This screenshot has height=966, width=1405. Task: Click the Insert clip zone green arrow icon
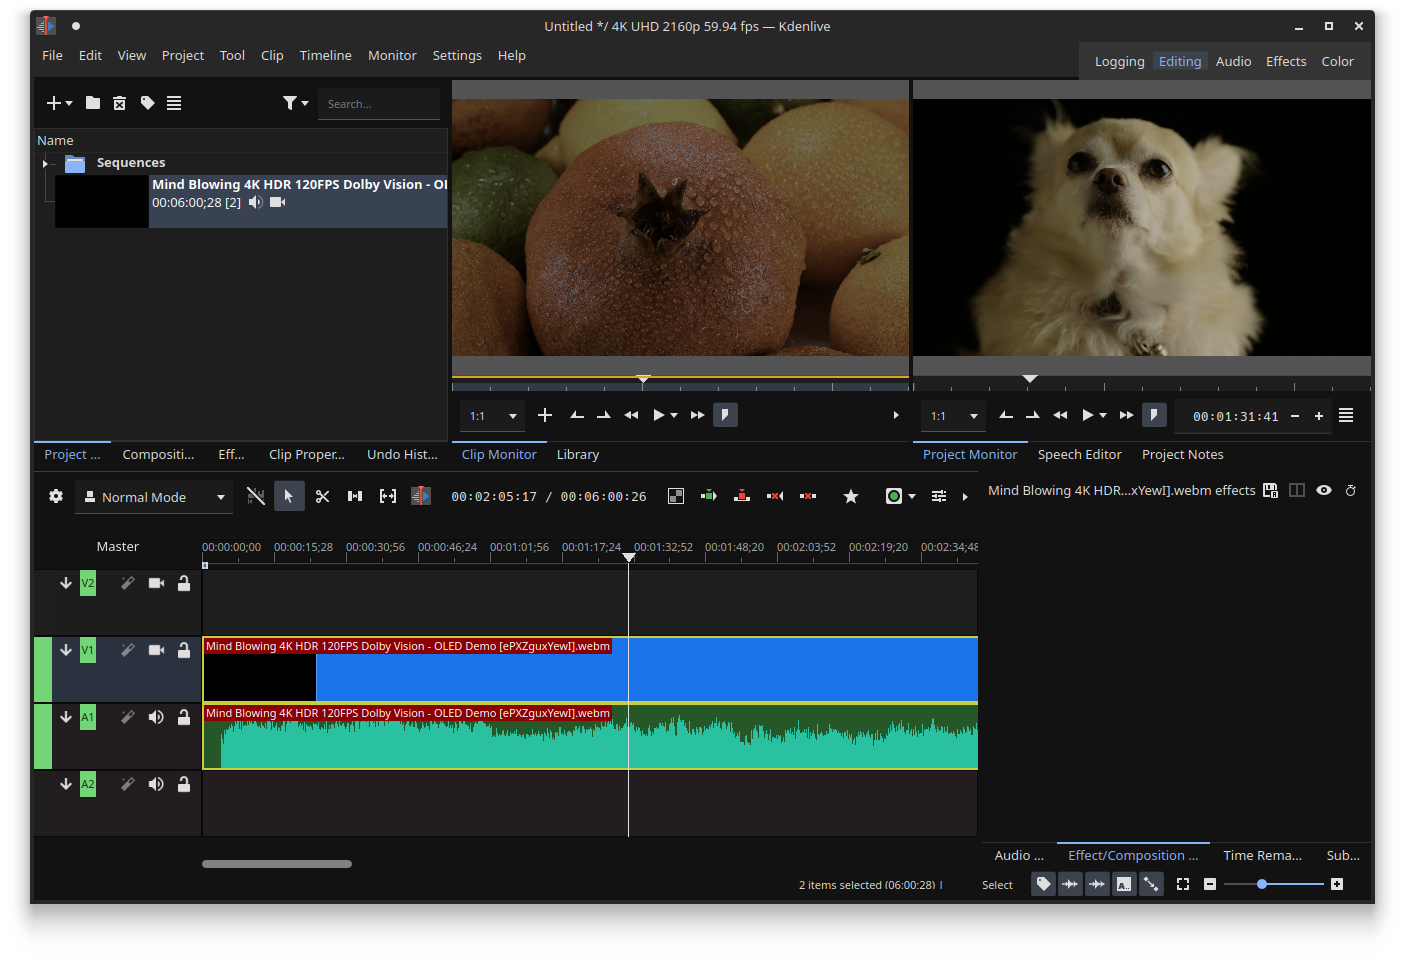[709, 497]
